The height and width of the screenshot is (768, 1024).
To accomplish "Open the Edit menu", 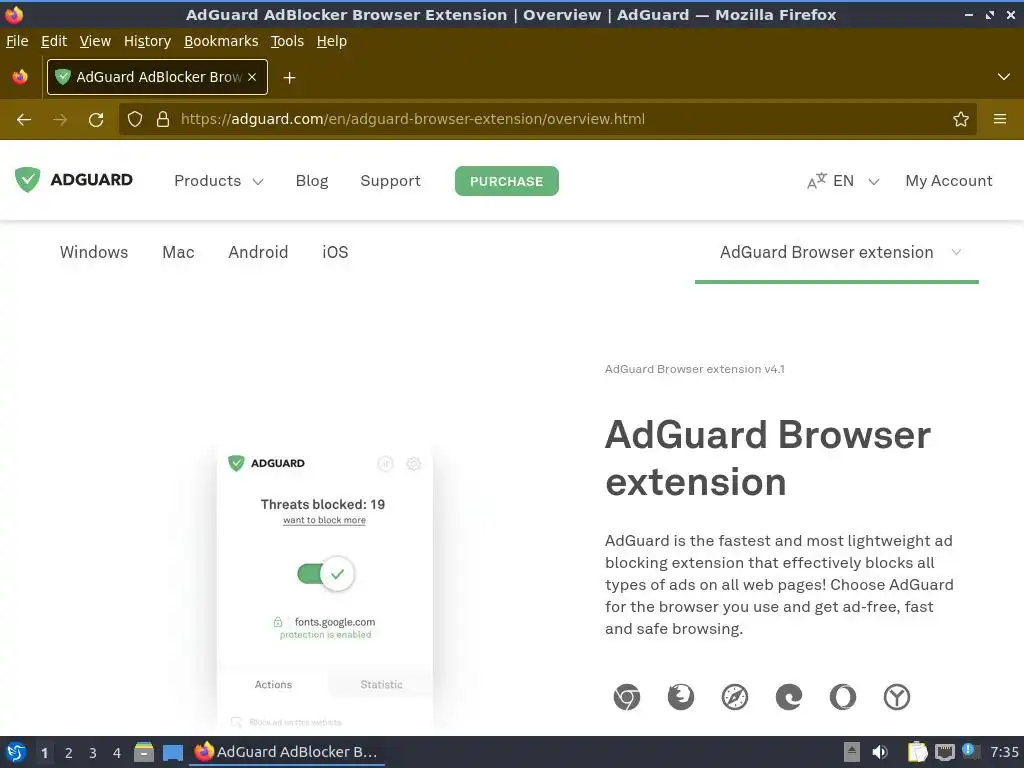I will point(54,41).
